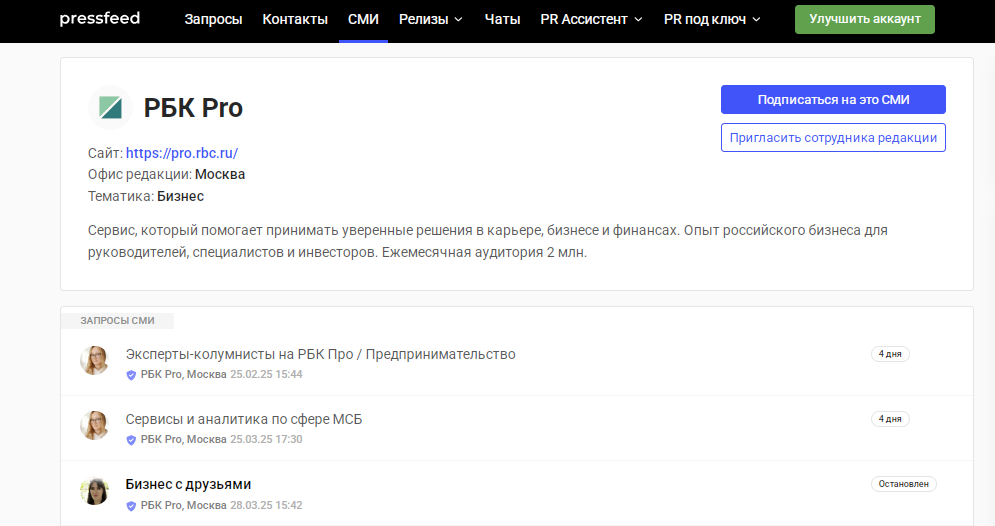Click verified shield icon in Эксперты-колумнисты row
The width and height of the screenshot is (995, 526).
[131, 375]
